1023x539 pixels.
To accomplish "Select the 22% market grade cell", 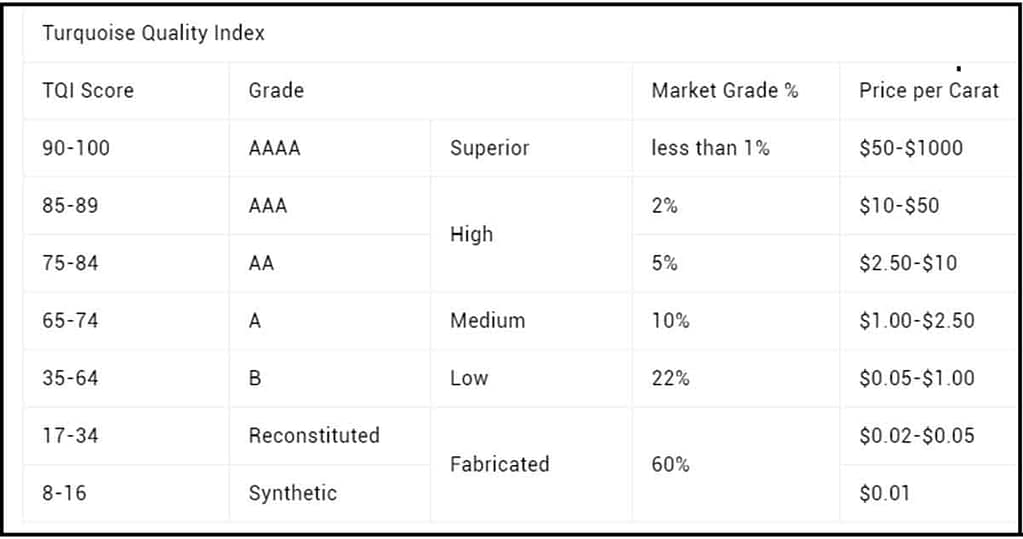I will pos(670,378).
